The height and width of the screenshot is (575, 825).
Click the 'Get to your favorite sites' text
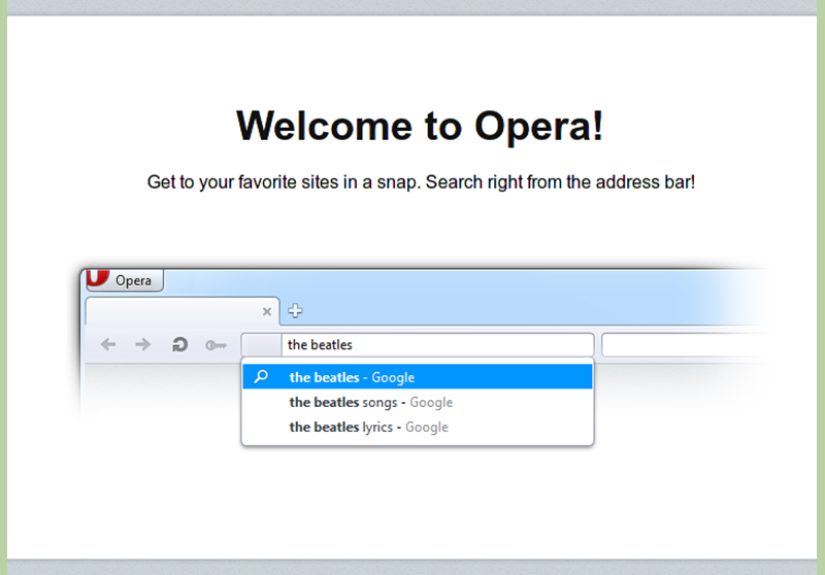tap(421, 182)
